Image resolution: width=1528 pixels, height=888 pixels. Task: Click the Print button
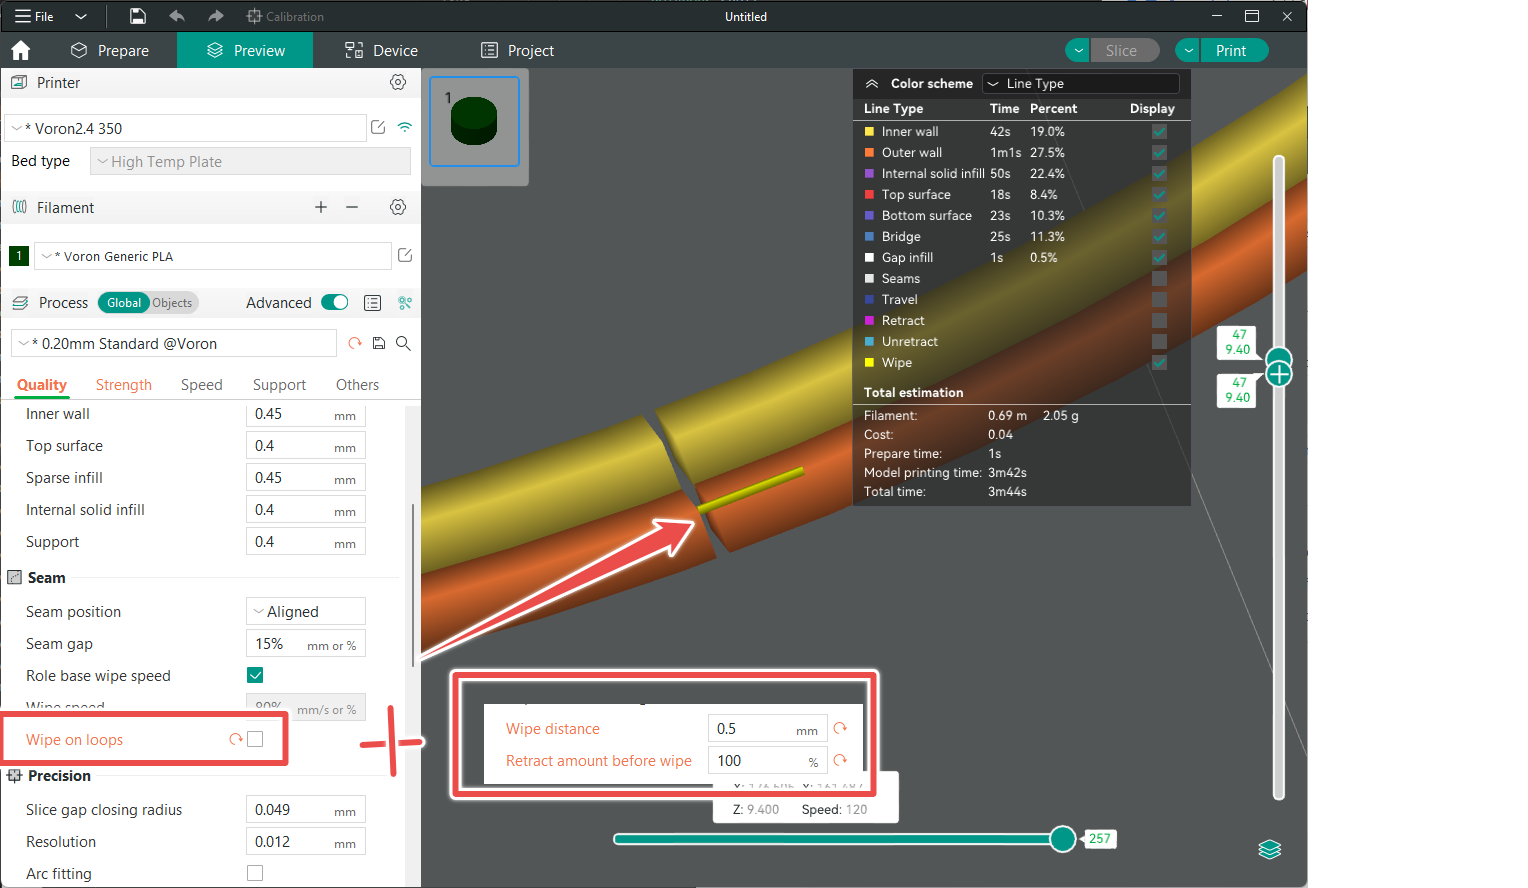(1232, 50)
